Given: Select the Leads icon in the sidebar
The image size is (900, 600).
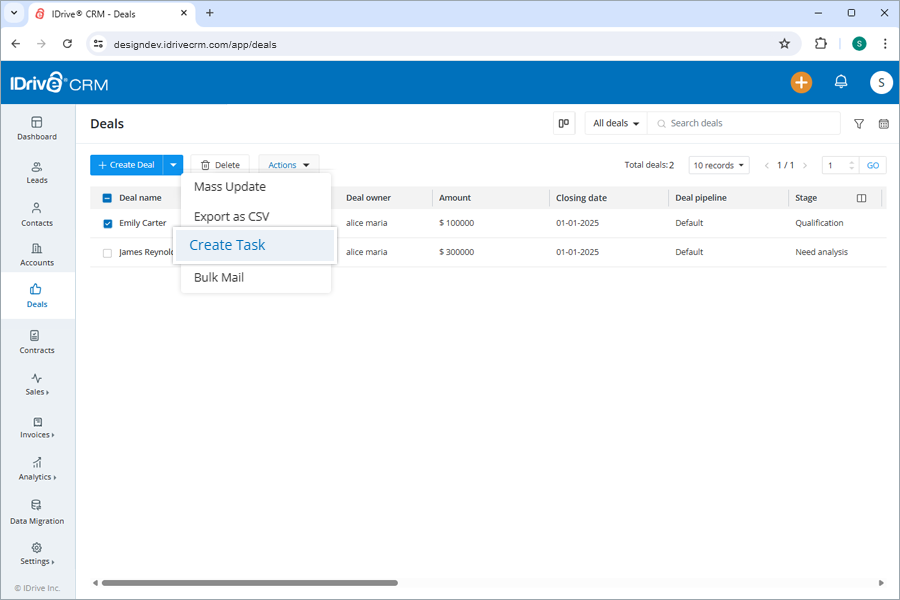Looking at the screenshot, I should [37, 172].
